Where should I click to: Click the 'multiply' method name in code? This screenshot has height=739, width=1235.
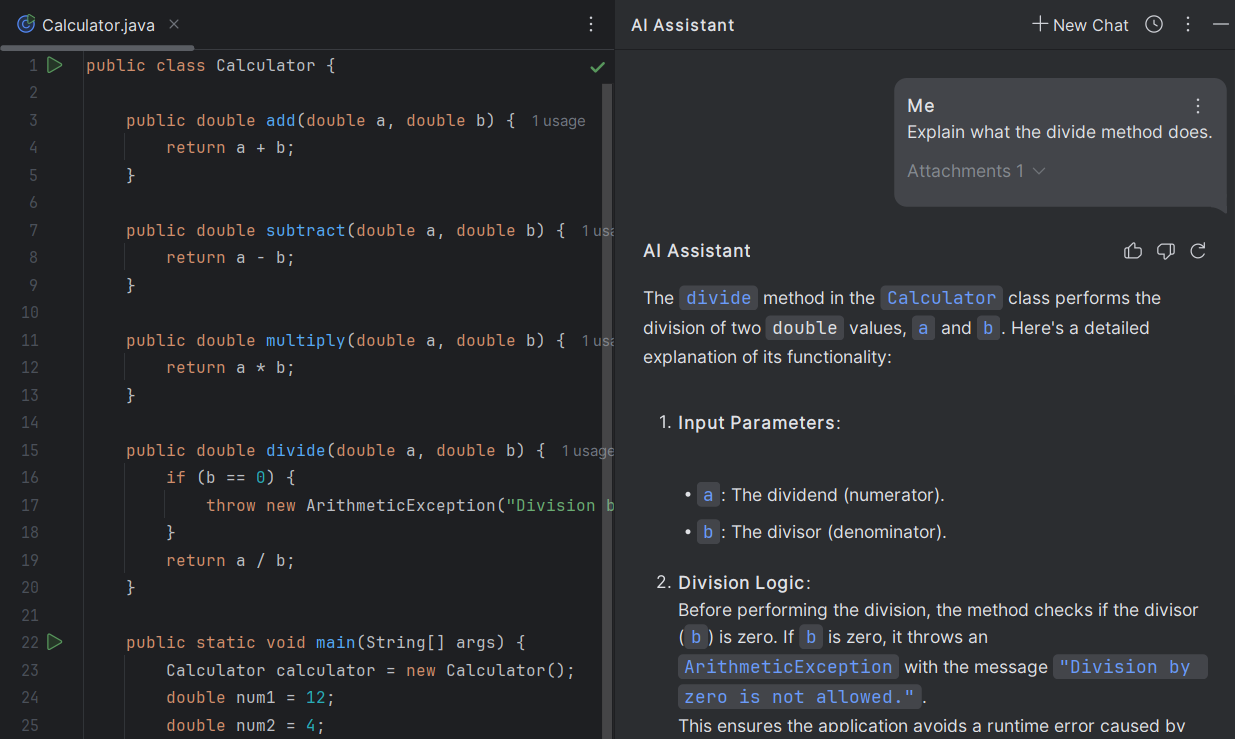tap(305, 340)
